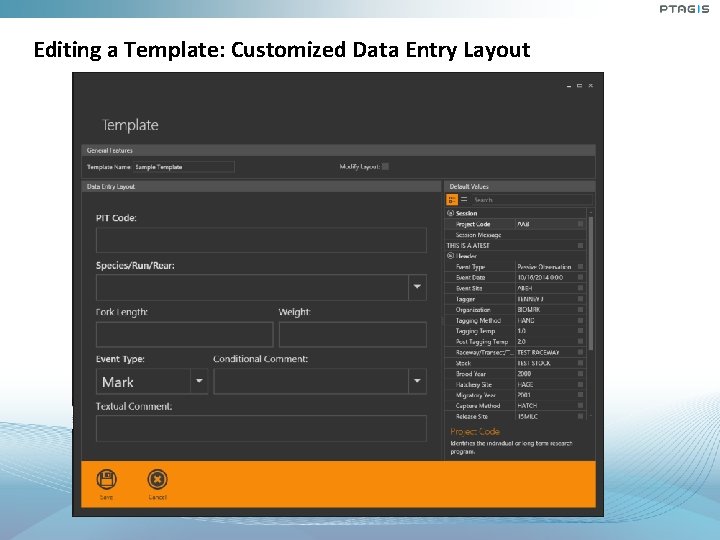Collapse the Session group
Image resolution: width=720 pixels, height=540 pixels.
click(x=450, y=213)
